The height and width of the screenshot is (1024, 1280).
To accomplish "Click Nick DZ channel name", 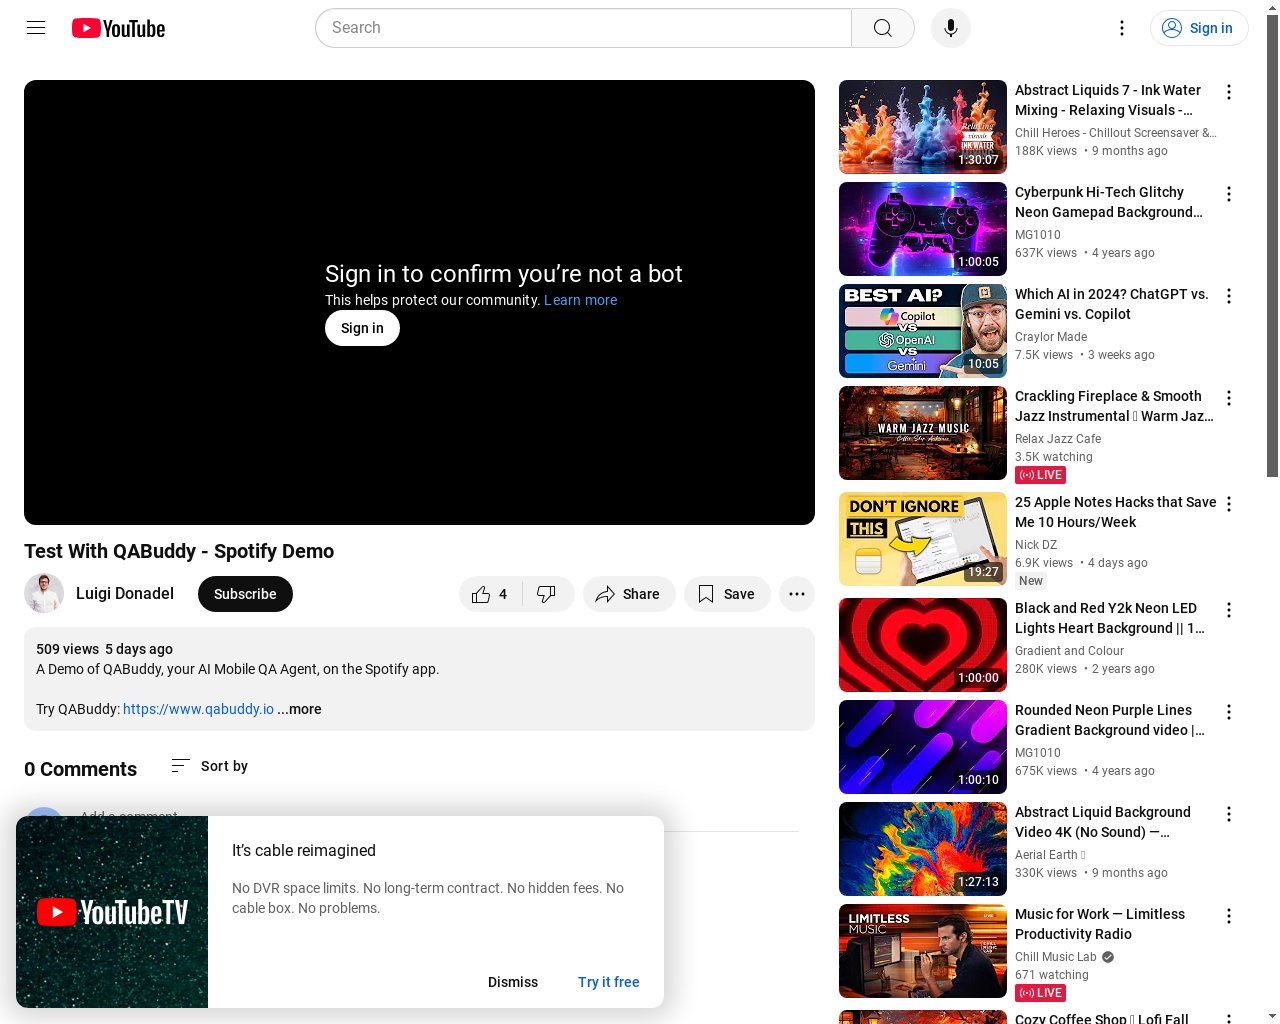I will pyautogui.click(x=1036, y=545).
